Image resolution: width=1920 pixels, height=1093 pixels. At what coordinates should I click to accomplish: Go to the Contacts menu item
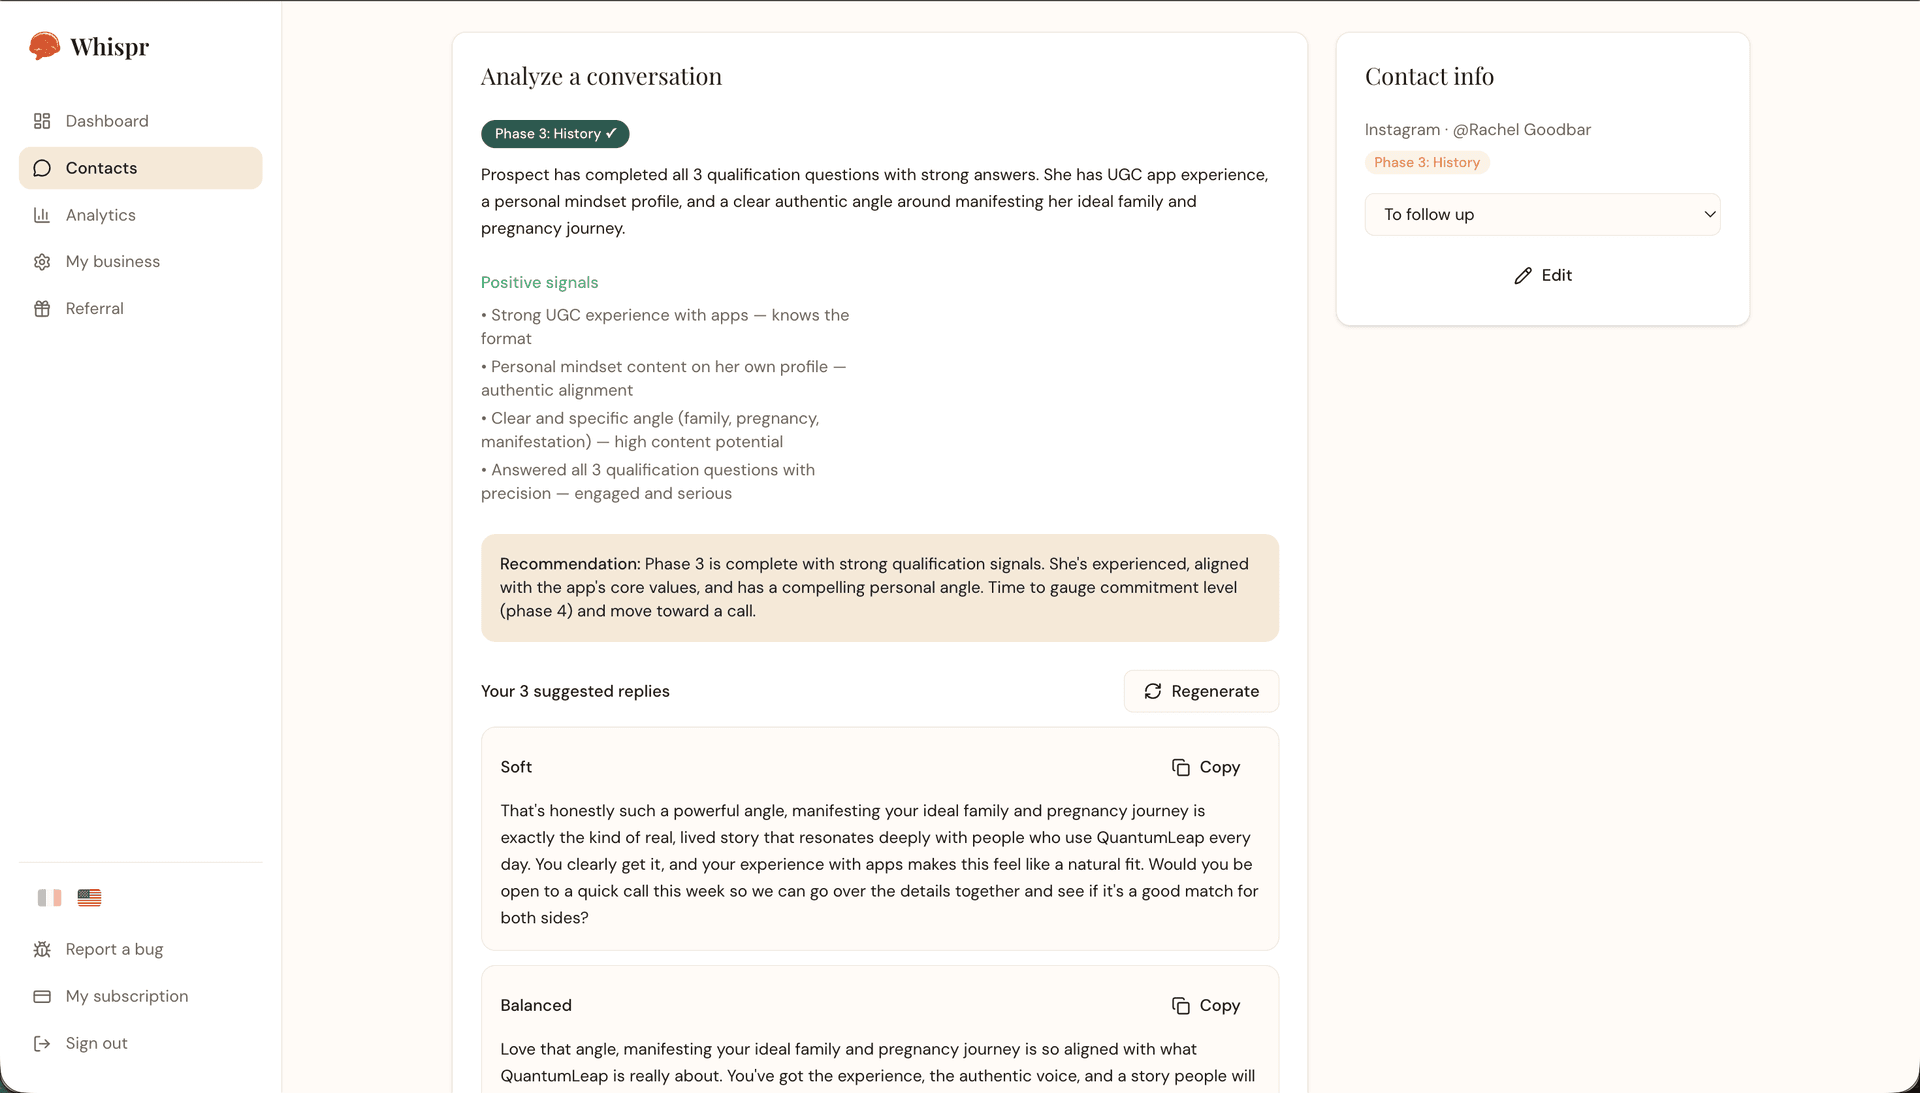pyautogui.click(x=141, y=168)
